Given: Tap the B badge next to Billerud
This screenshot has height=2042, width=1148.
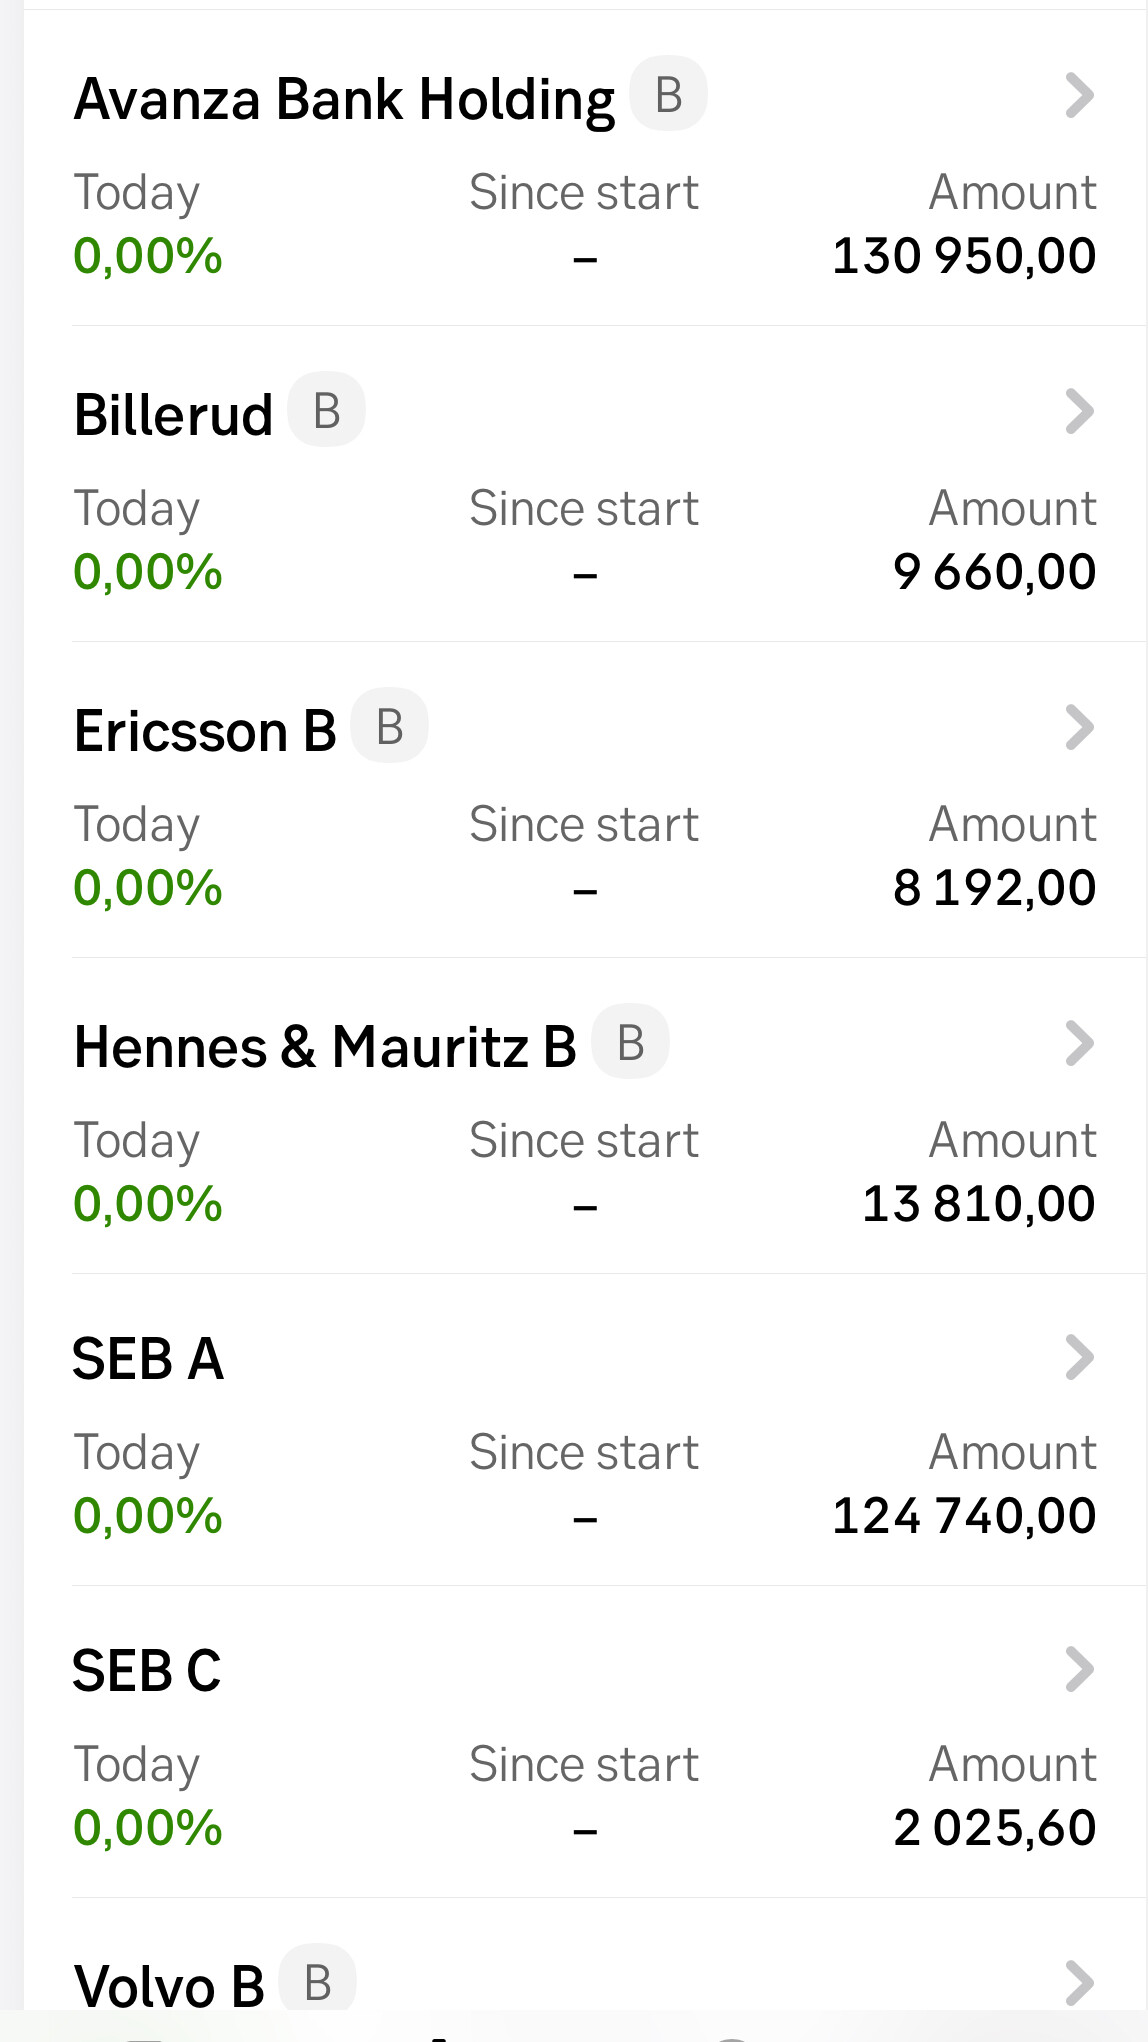Looking at the screenshot, I should coord(326,411).
